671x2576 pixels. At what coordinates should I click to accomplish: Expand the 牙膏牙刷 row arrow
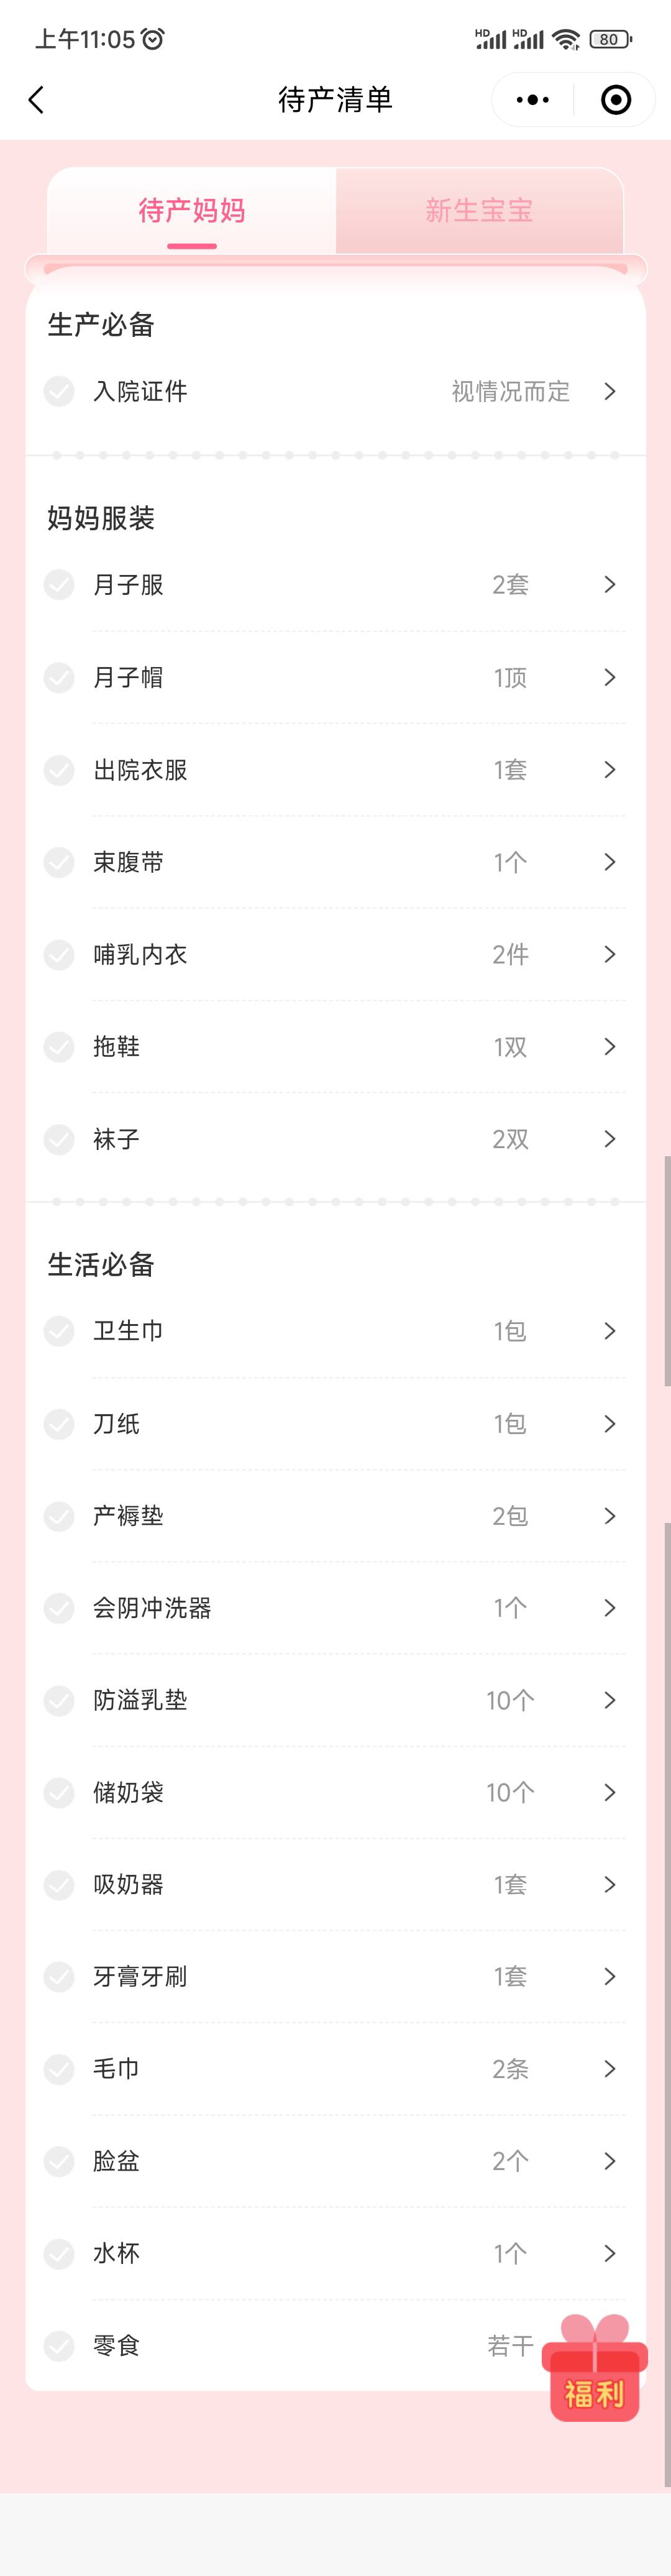click(x=609, y=1977)
